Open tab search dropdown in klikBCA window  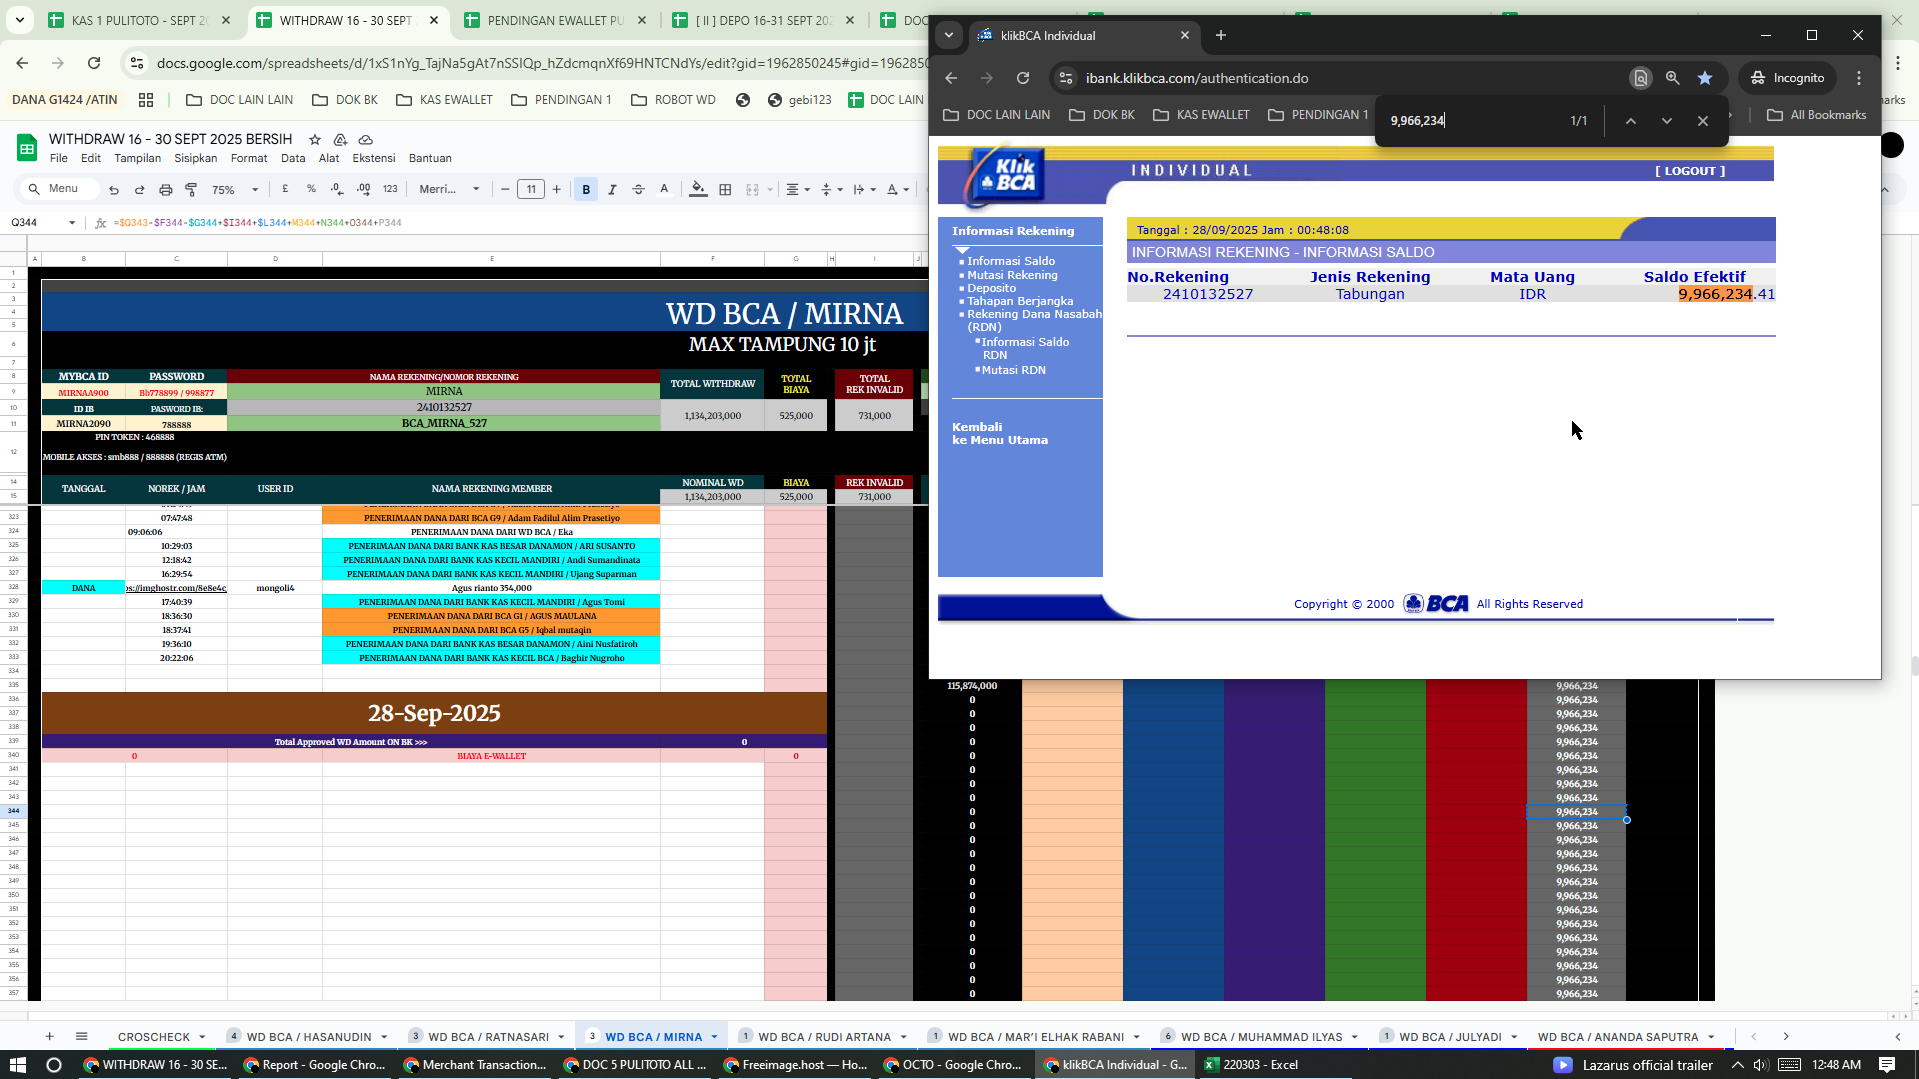(x=949, y=35)
